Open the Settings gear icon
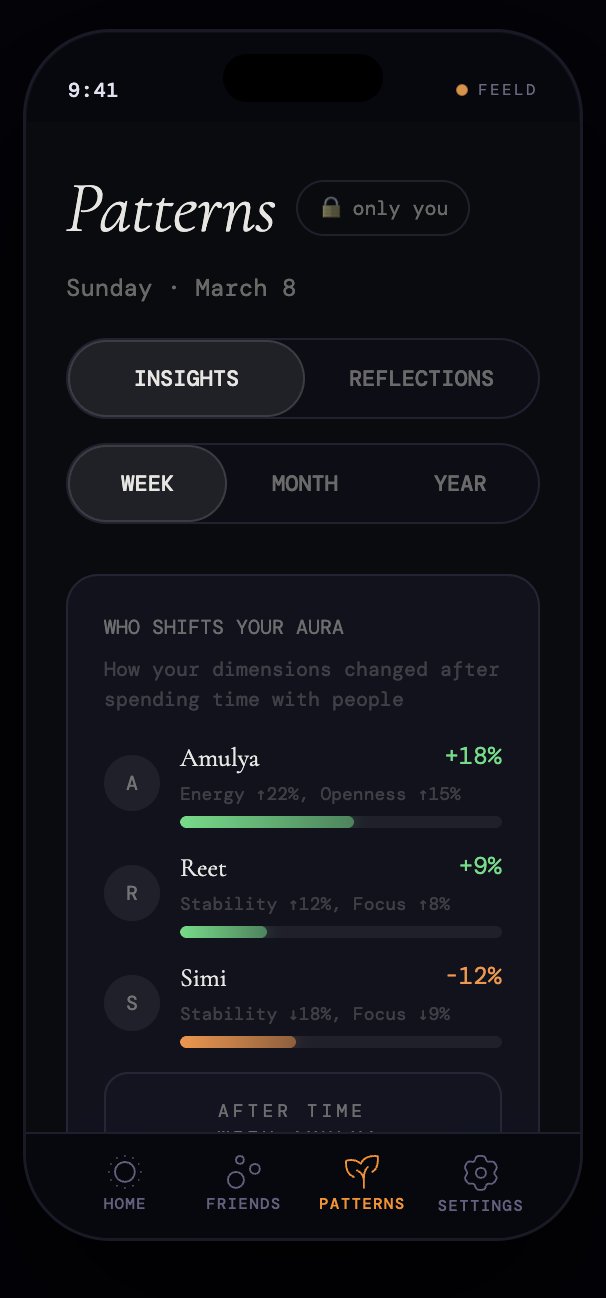Viewport: 606px width, 1298px height. pyautogui.click(x=480, y=1172)
